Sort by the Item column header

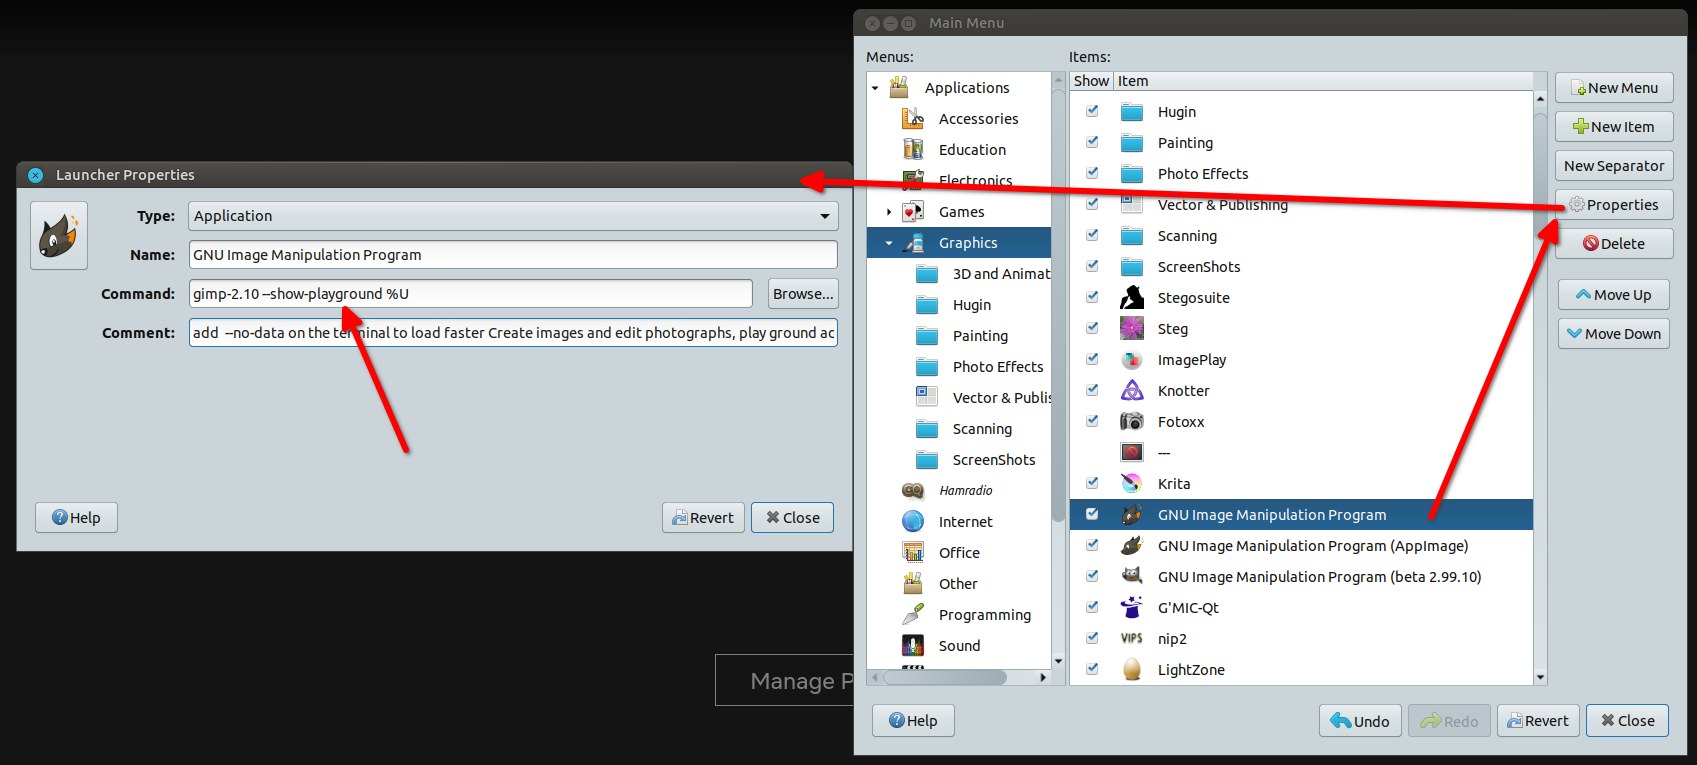click(x=1323, y=81)
